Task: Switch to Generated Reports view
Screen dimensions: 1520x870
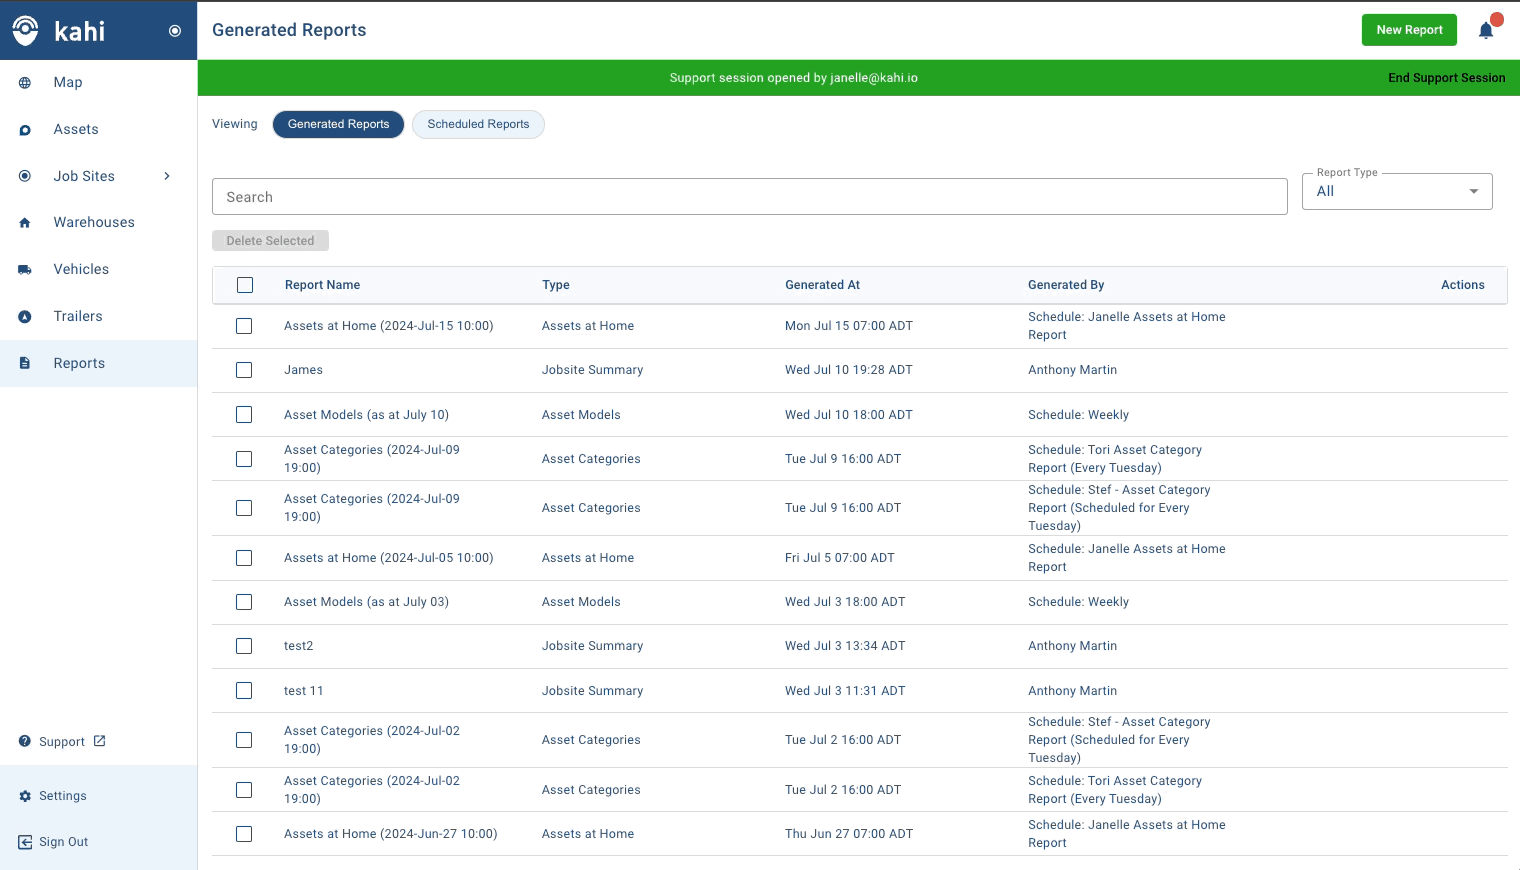Action: click(338, 124)
